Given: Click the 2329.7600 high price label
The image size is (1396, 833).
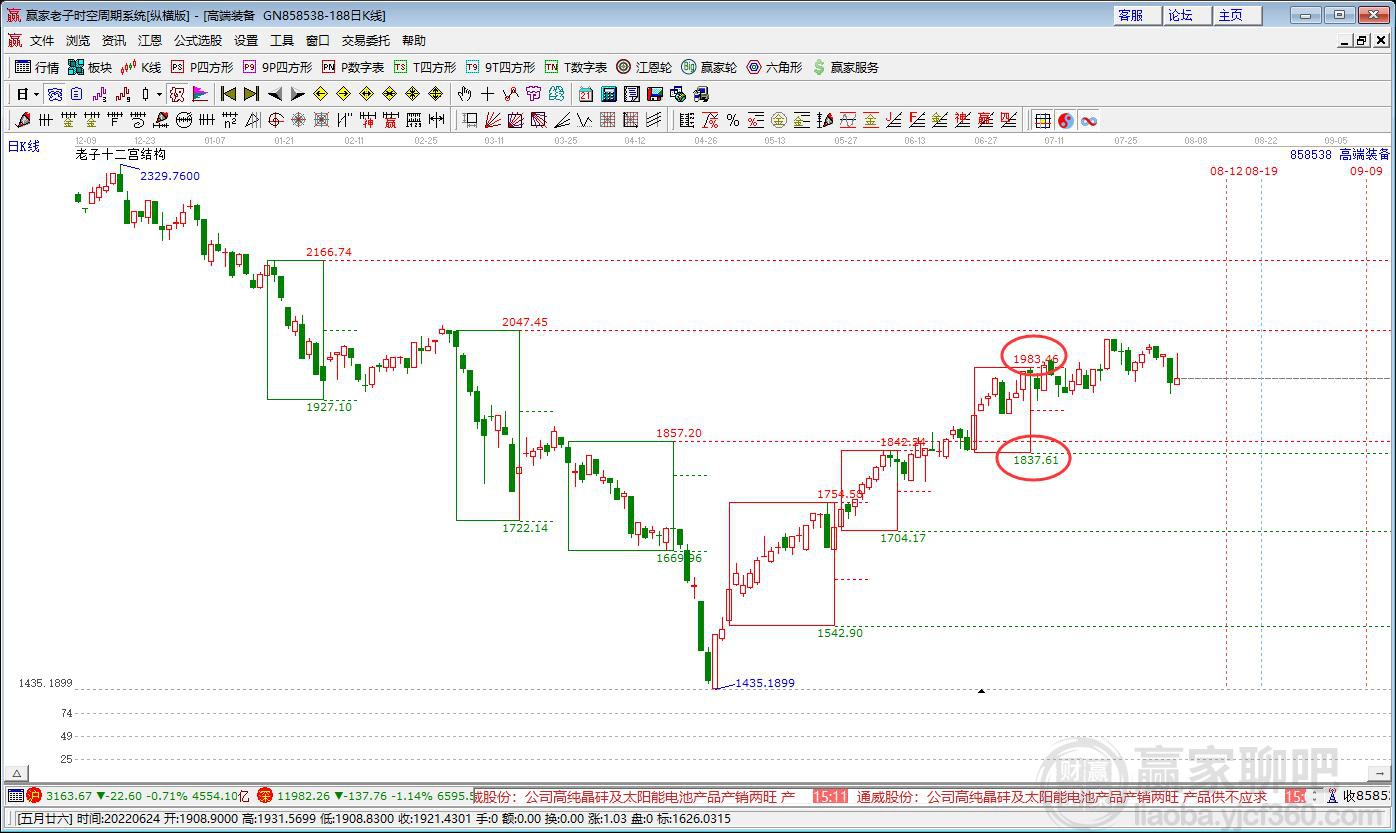Looking at the screenshot, I should pyautogui.click(x=169, y=176).
